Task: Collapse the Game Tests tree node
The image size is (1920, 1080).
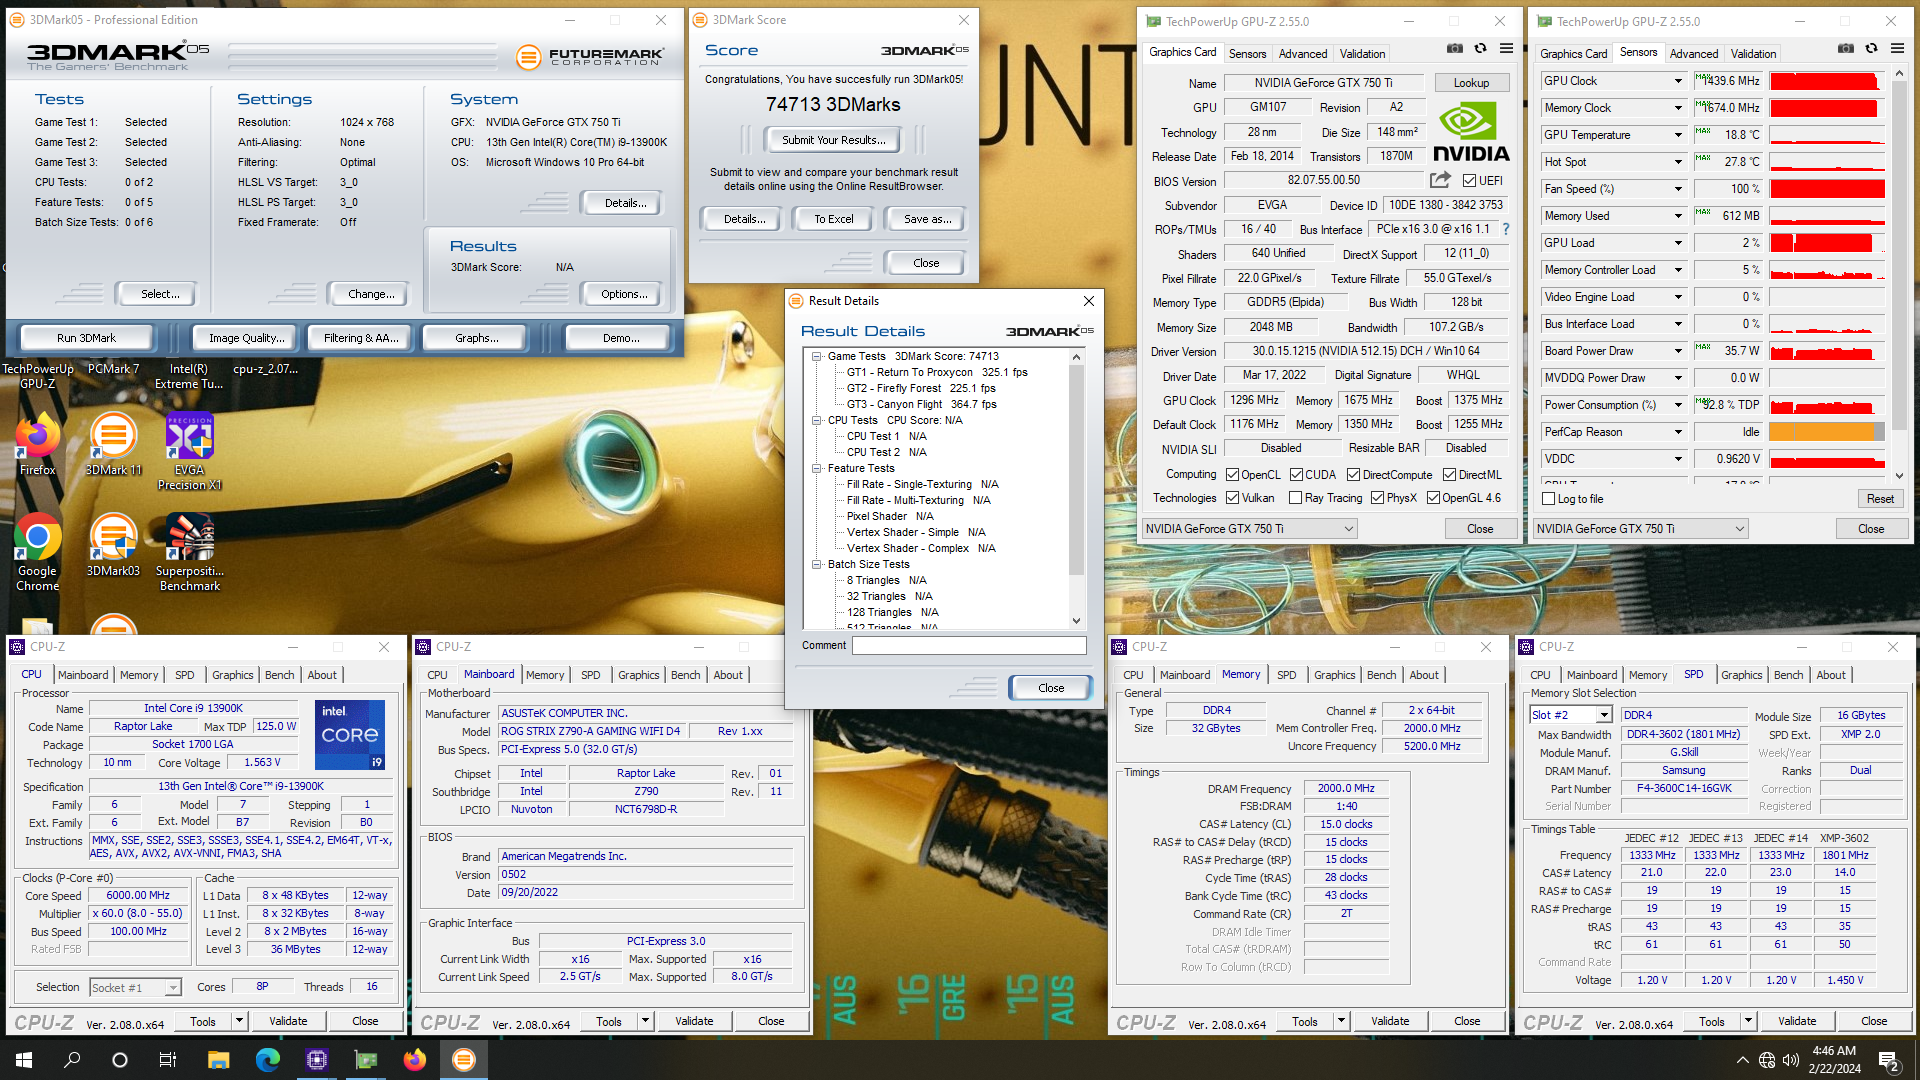Action: coord(816,356)
